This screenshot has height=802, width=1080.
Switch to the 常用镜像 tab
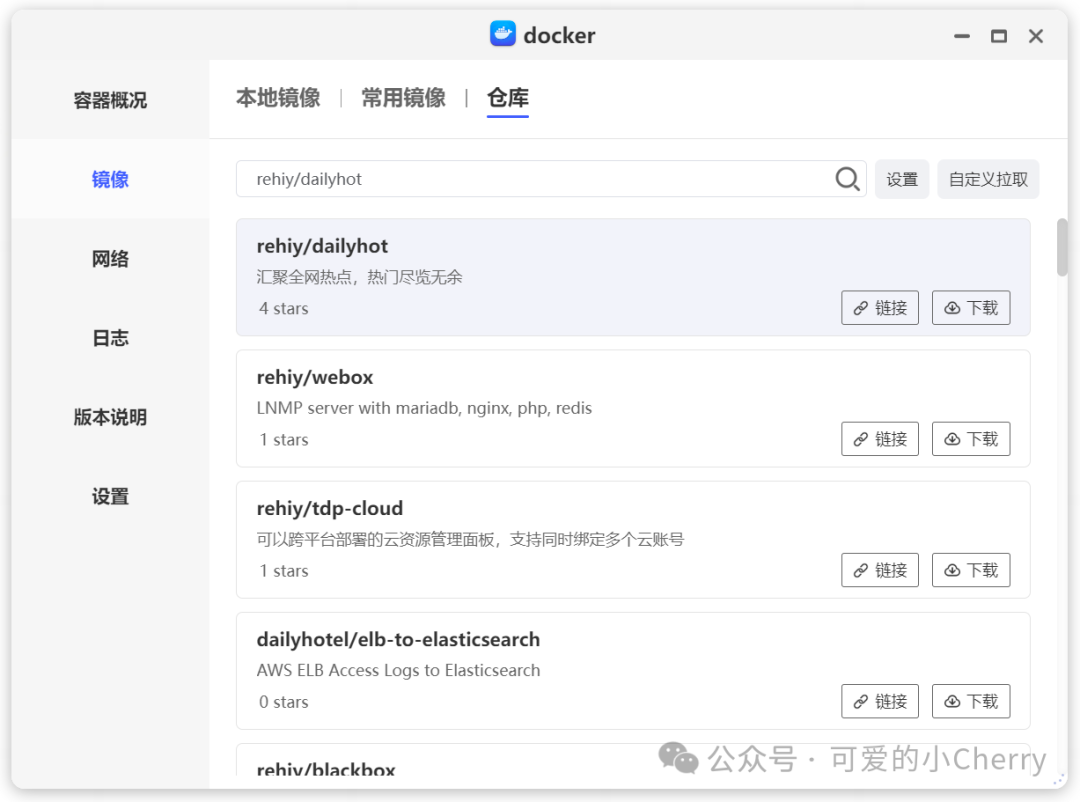pos(404,98)
